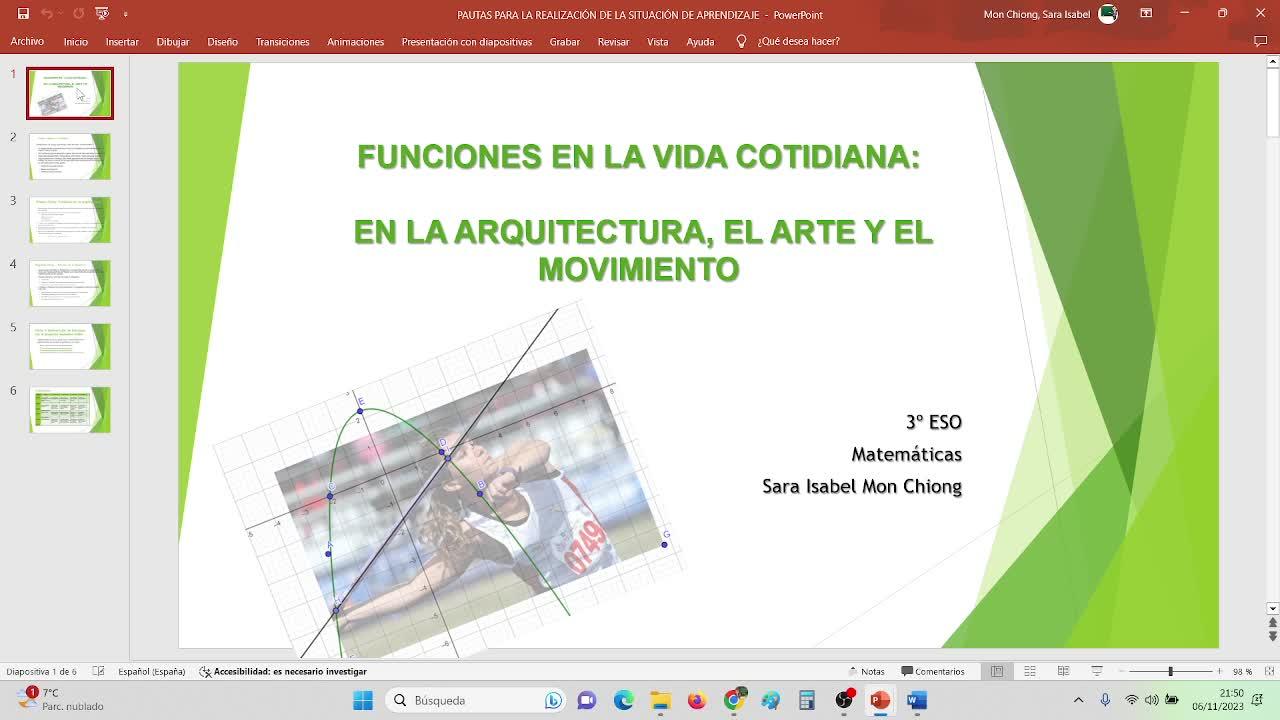Click the Diapositiva 1 de 6 status indicator
Image resolution: width=1280 pixels, height=720 pixels.
[41, 671]
